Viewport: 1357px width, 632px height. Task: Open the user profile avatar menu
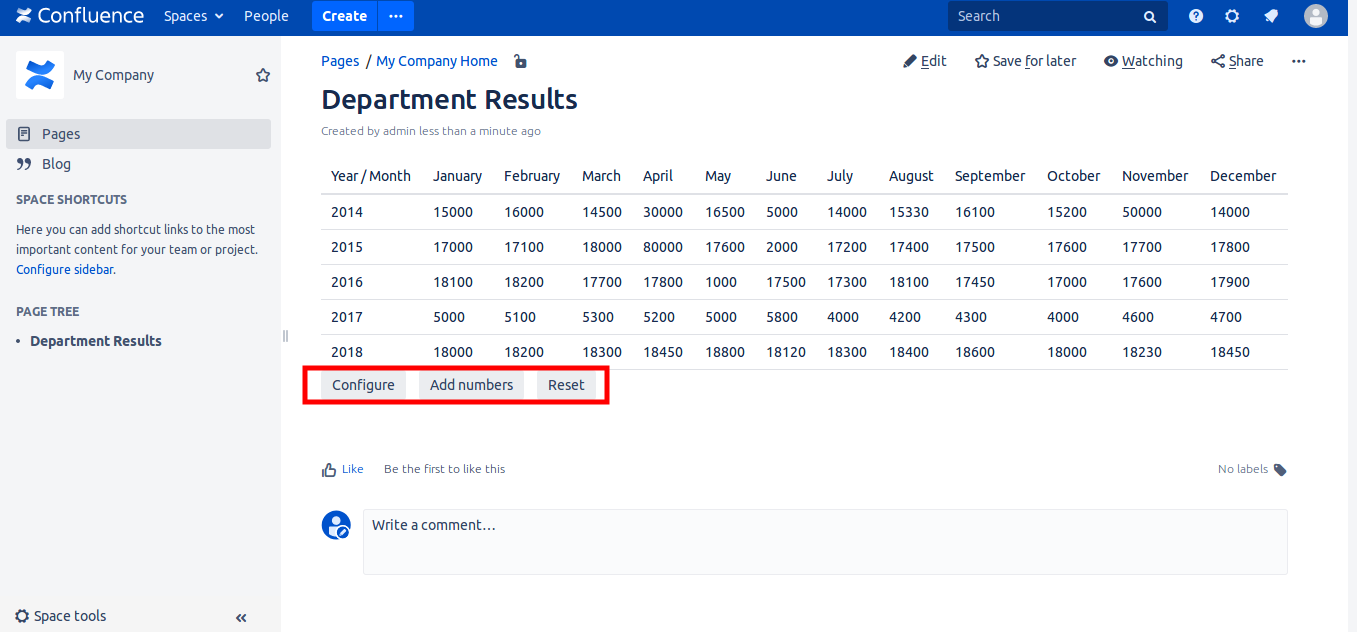coord(1316,16)
